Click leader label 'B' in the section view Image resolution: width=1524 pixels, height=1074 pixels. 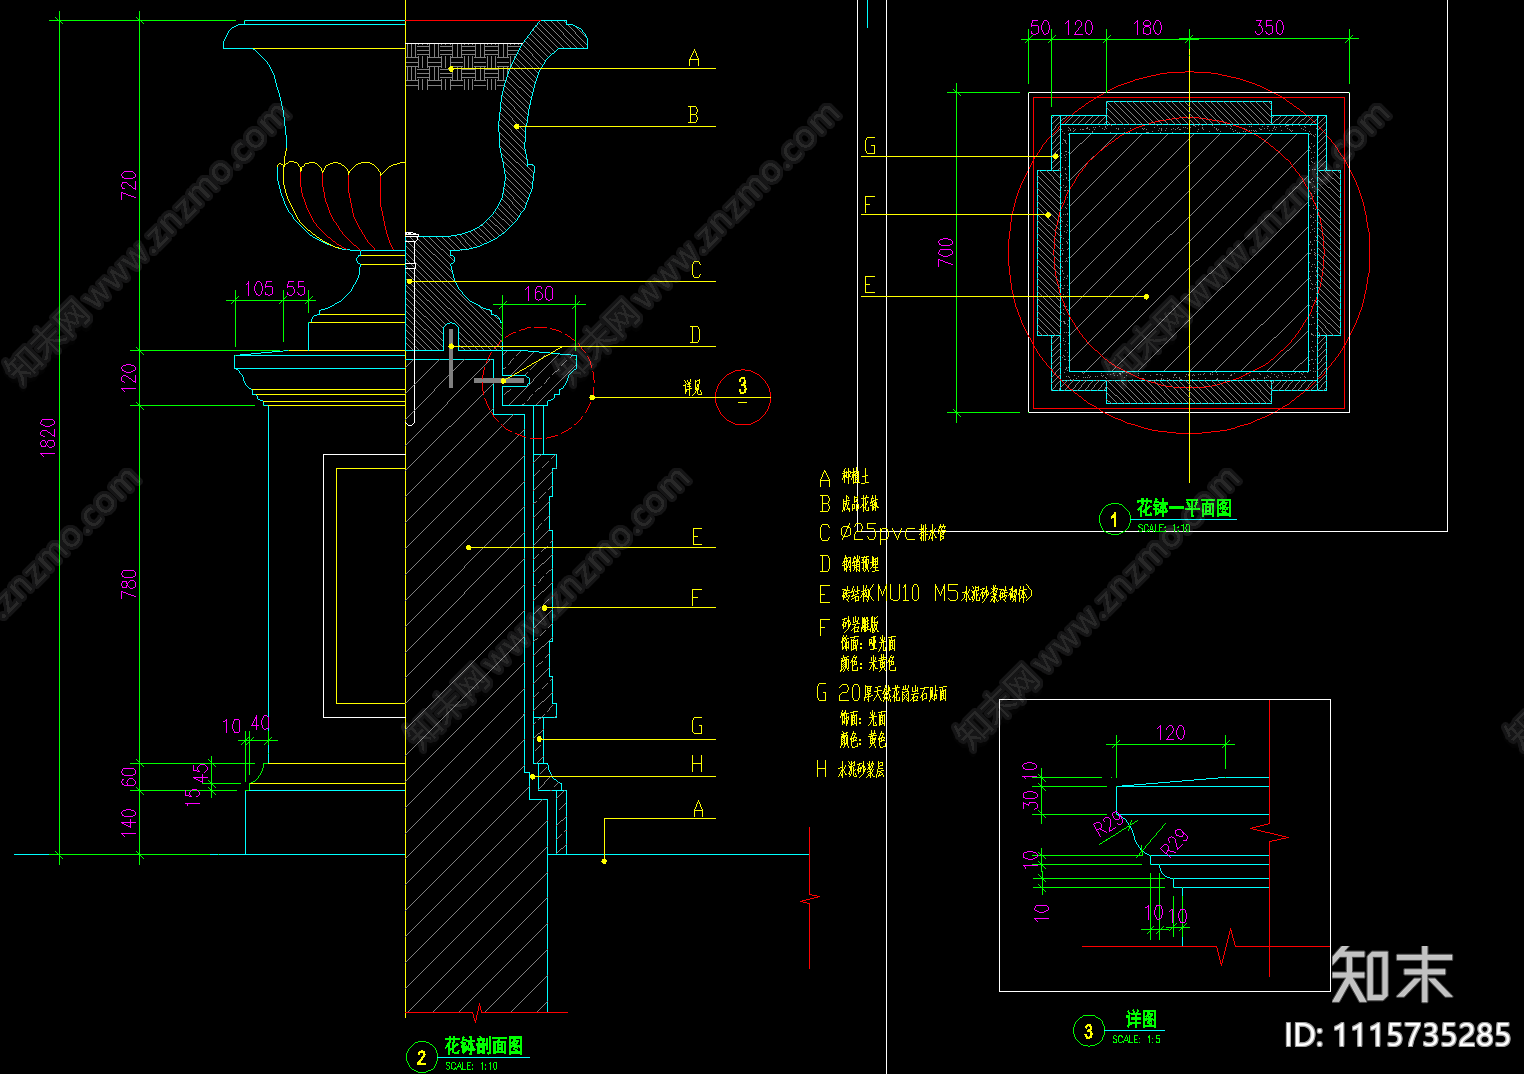click(x=693, y=116)
